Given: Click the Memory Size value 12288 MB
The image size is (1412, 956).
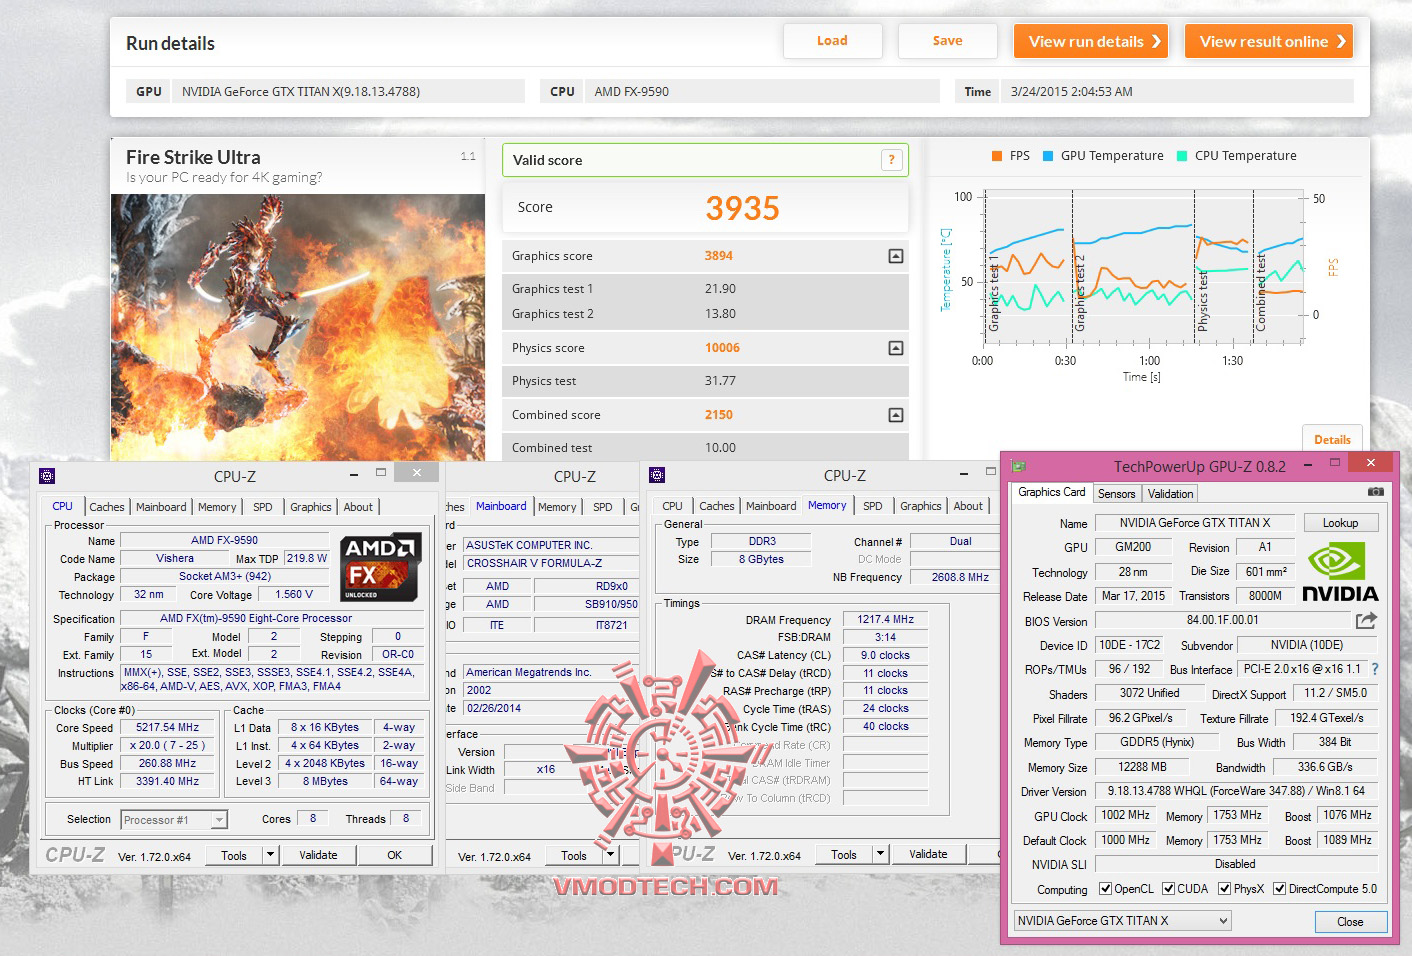Looking at the screenshot, I should [x=1142, y=767].
